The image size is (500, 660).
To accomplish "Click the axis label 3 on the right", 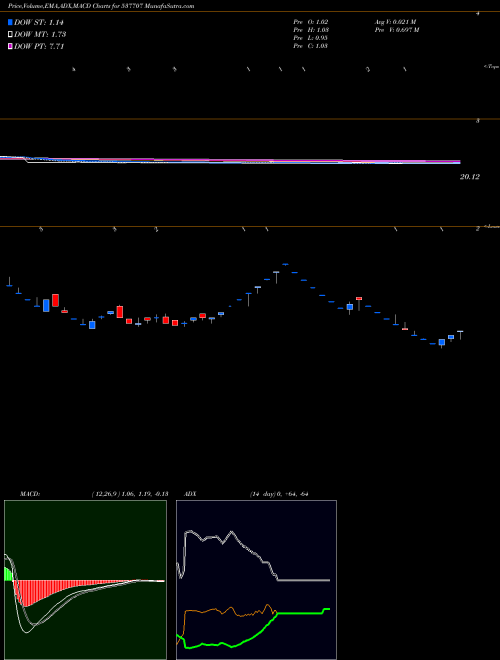I will point(478,121).
